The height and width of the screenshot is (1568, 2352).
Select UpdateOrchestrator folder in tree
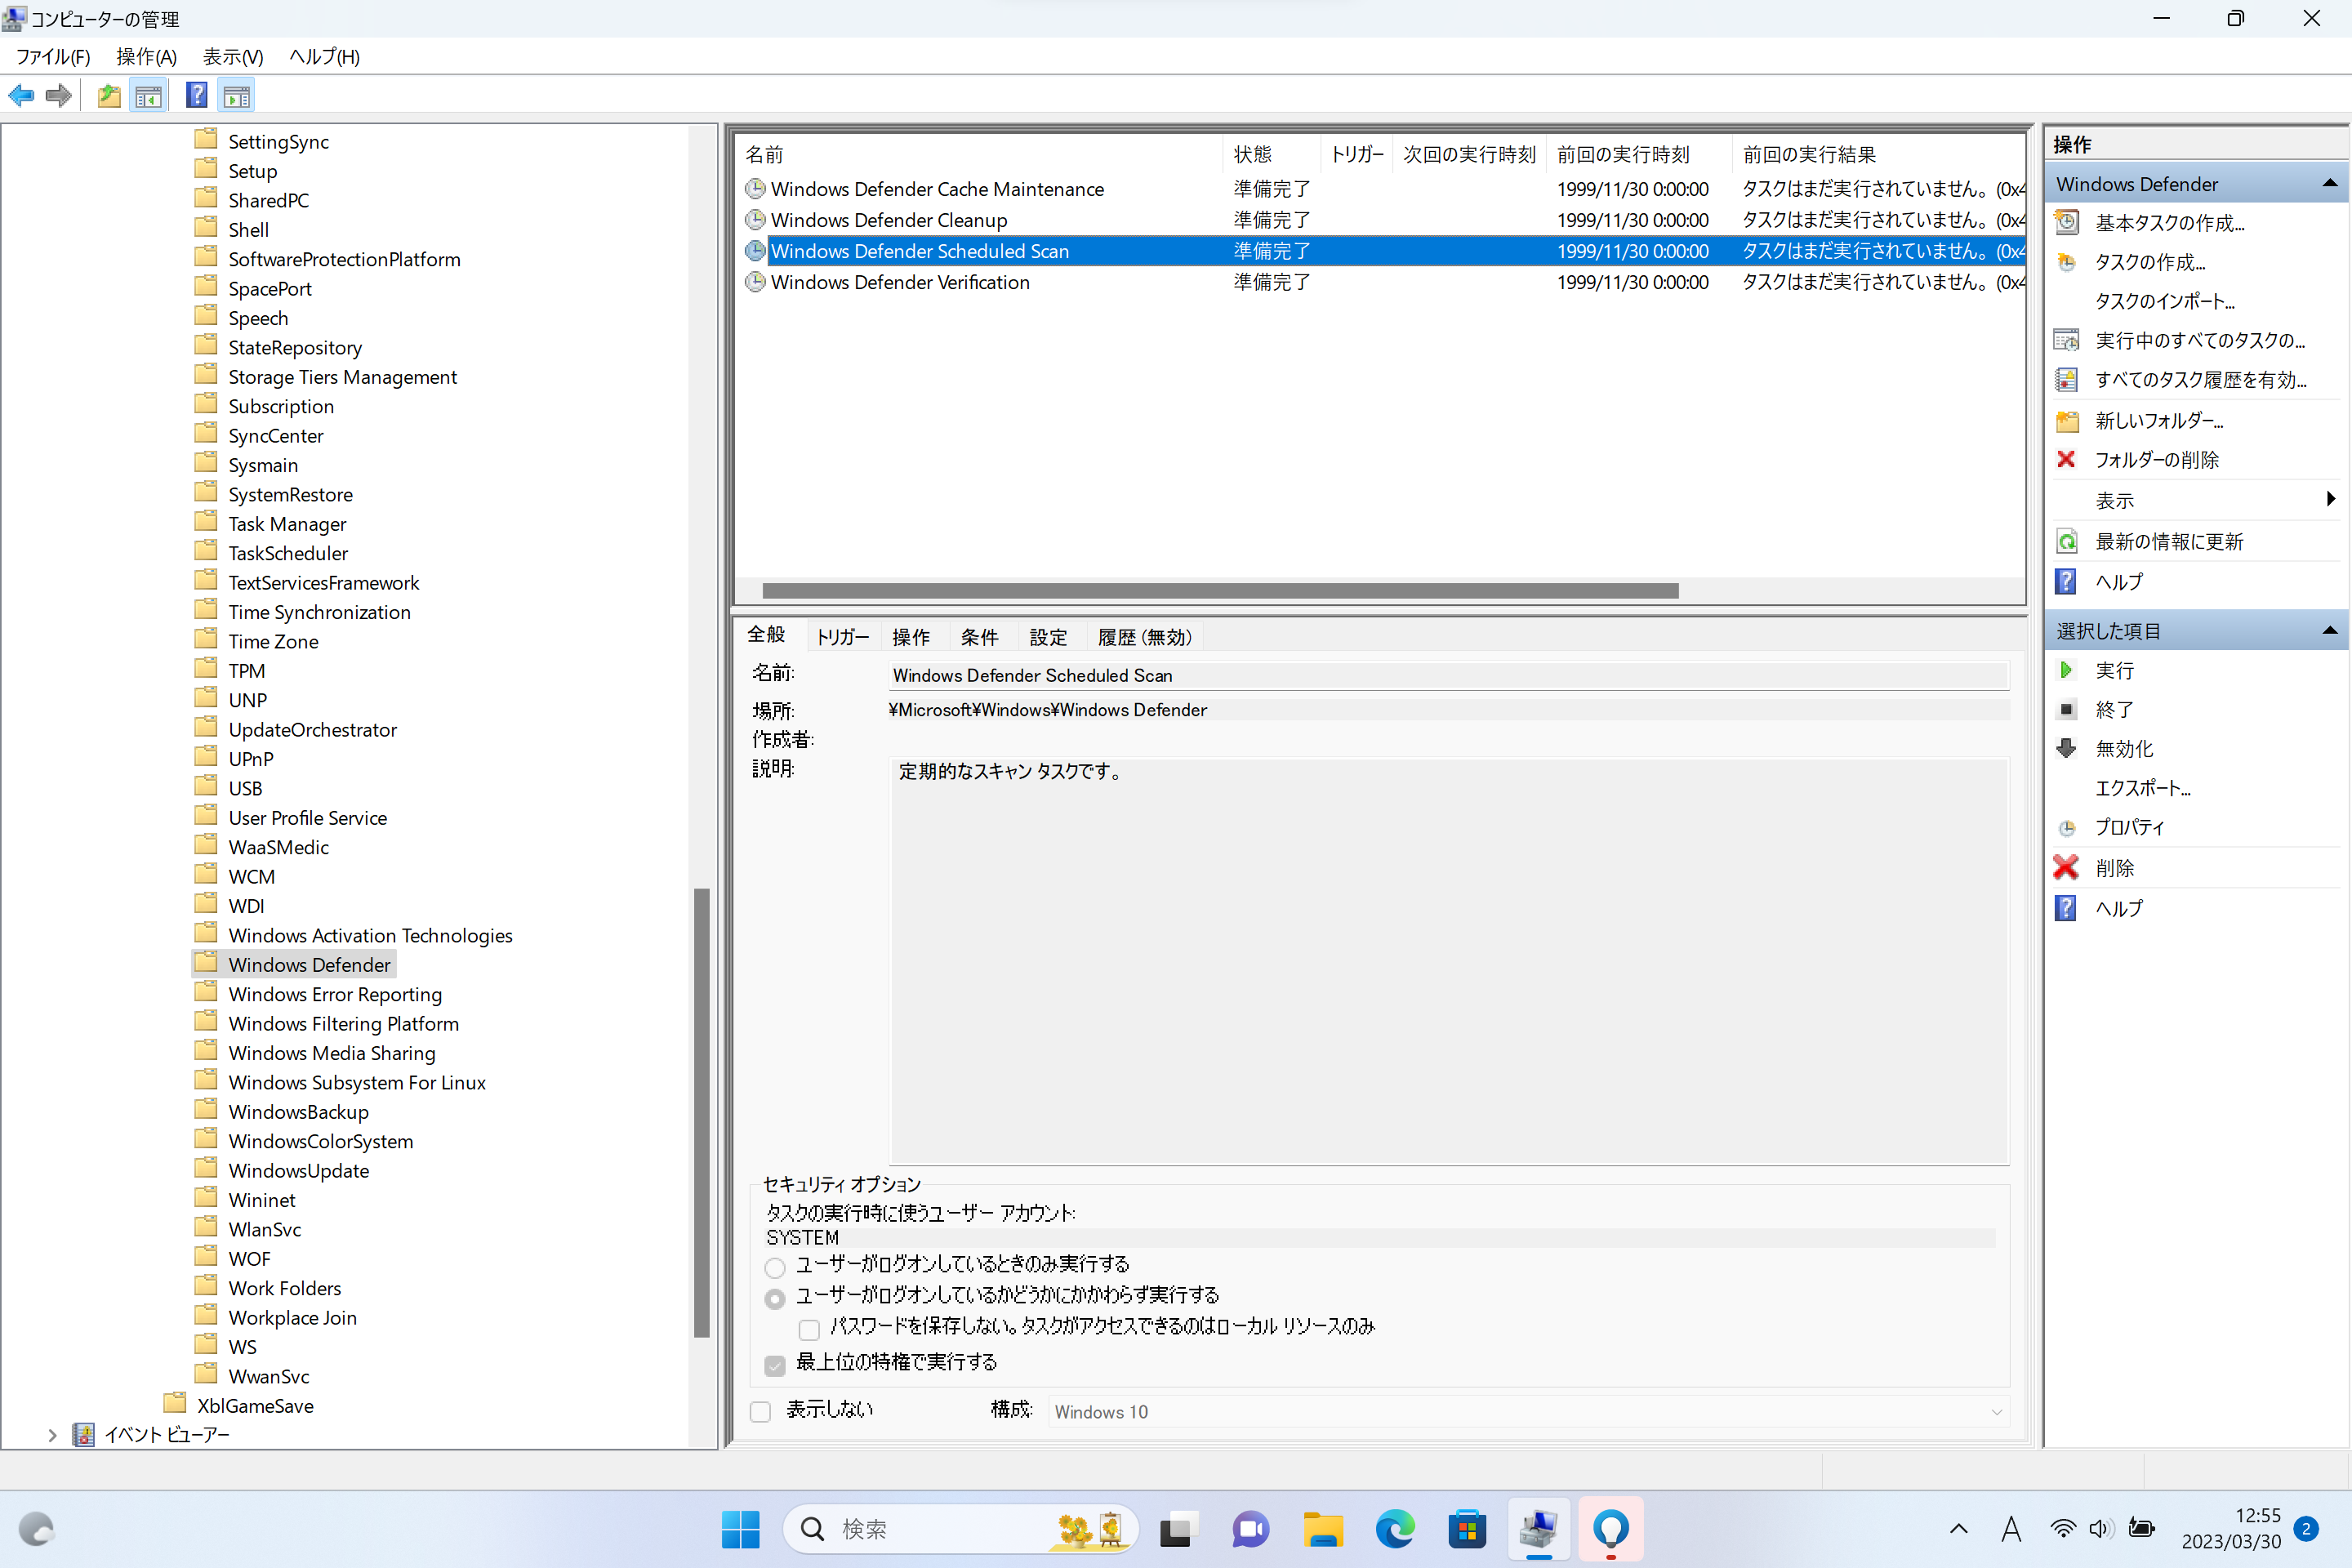(312, 729)
